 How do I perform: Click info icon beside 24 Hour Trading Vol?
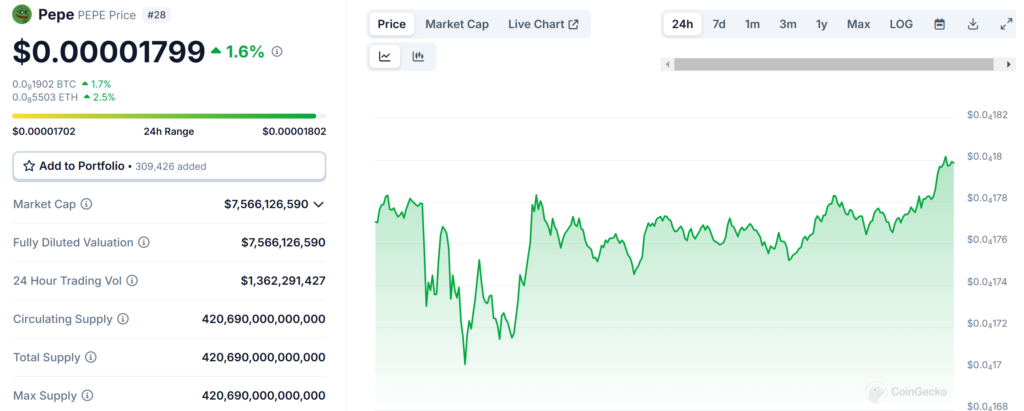(x=132, y=281)
